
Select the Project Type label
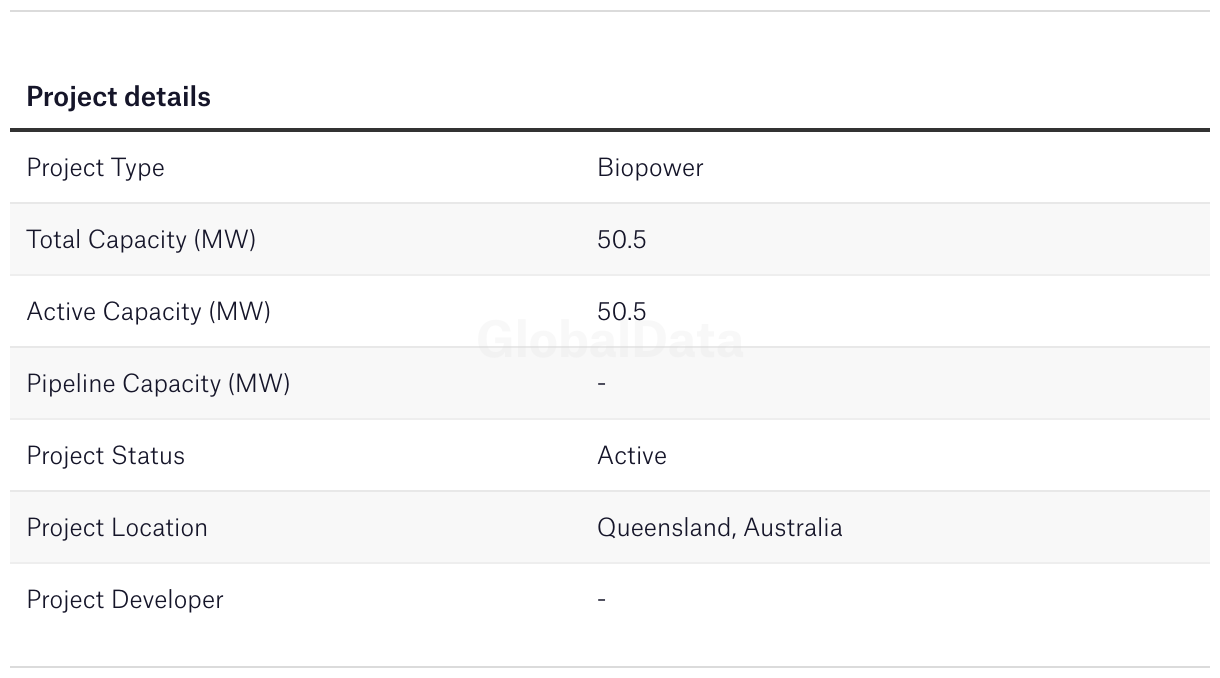tap(95, 168)
